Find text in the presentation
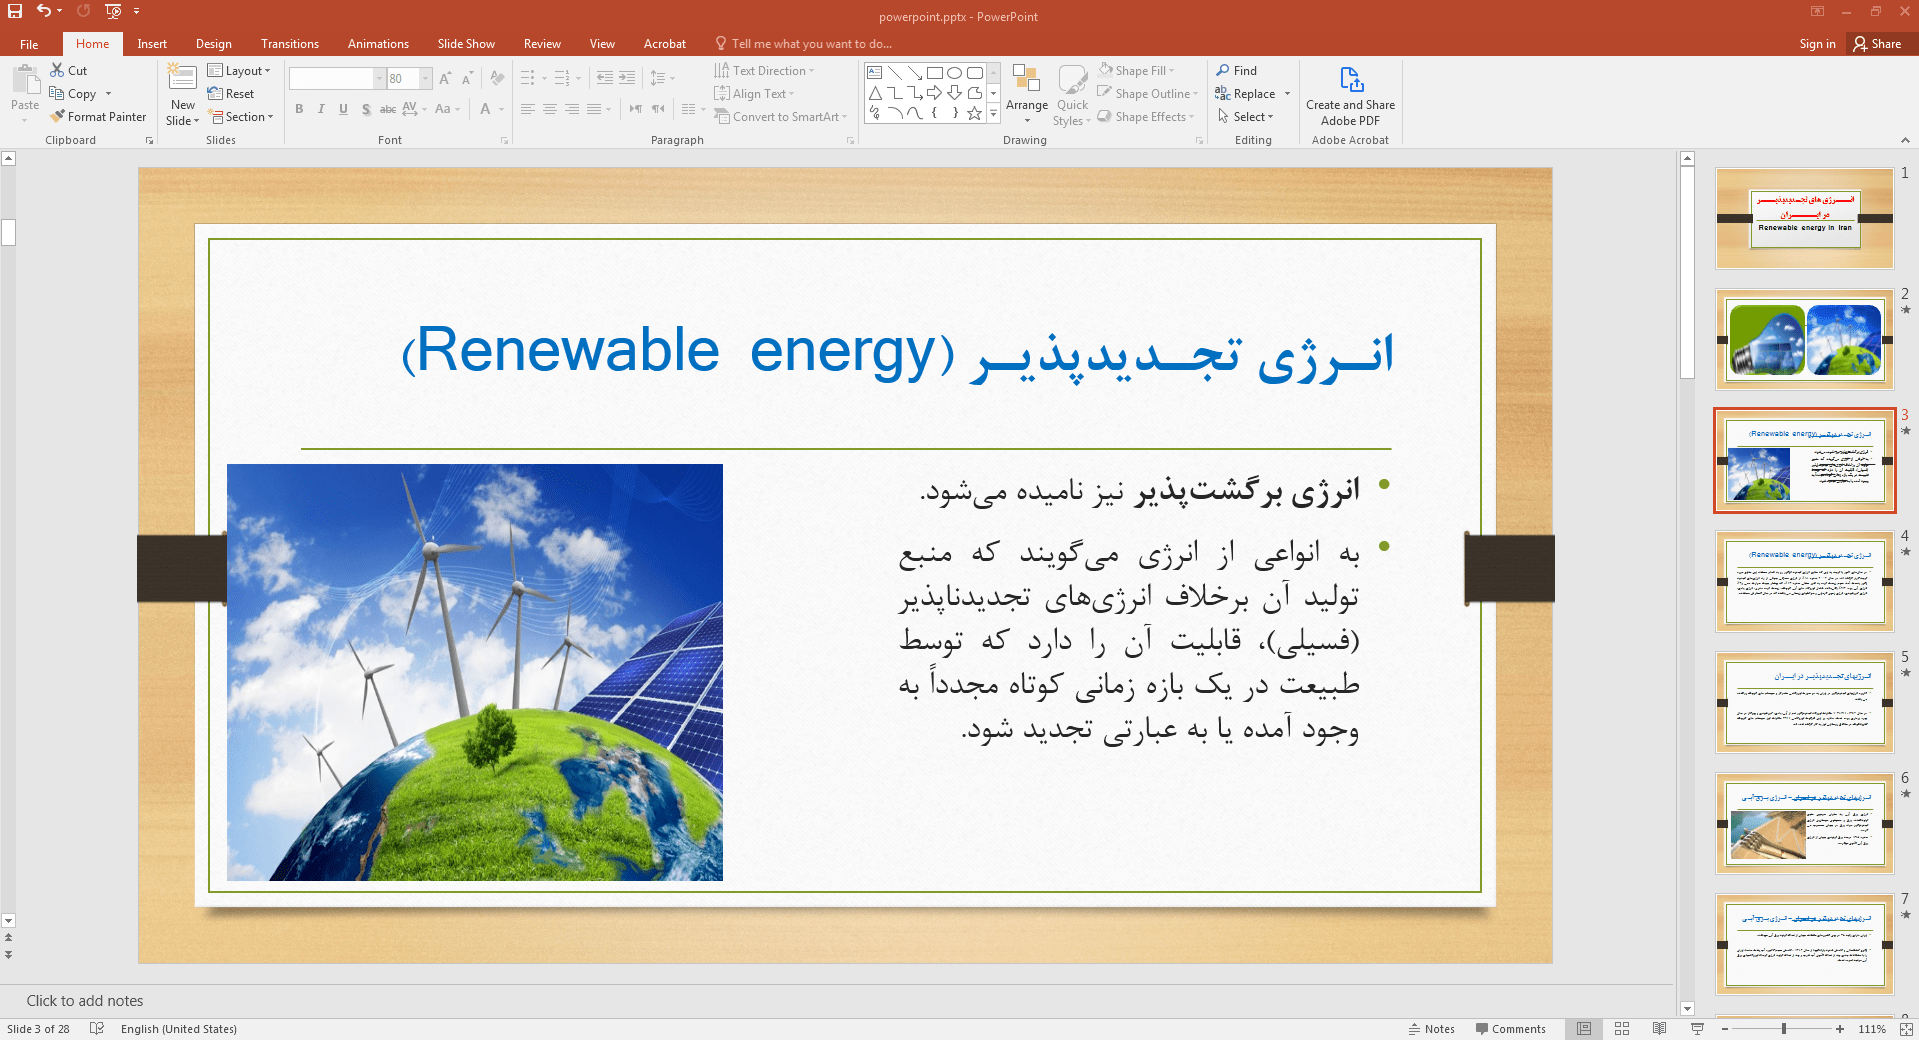1919x1040 pixels. (x=1237, y=71)
